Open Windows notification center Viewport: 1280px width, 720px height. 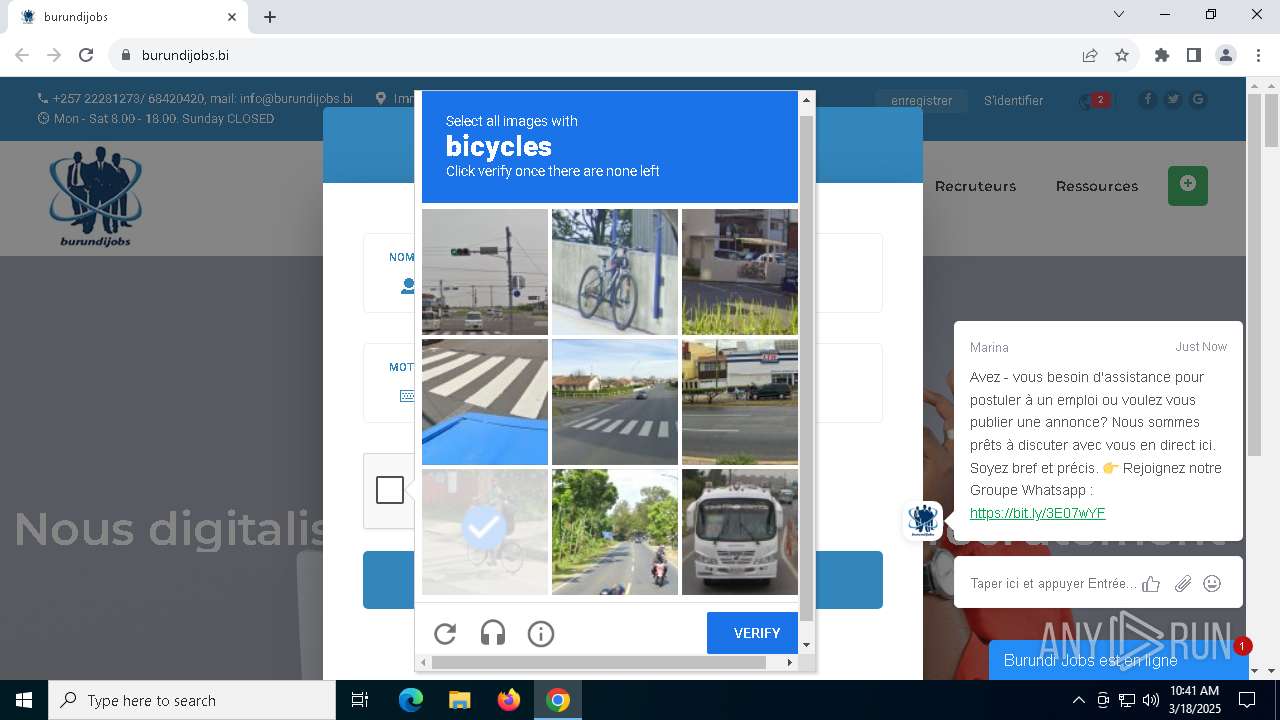(x=1247, y=700)
